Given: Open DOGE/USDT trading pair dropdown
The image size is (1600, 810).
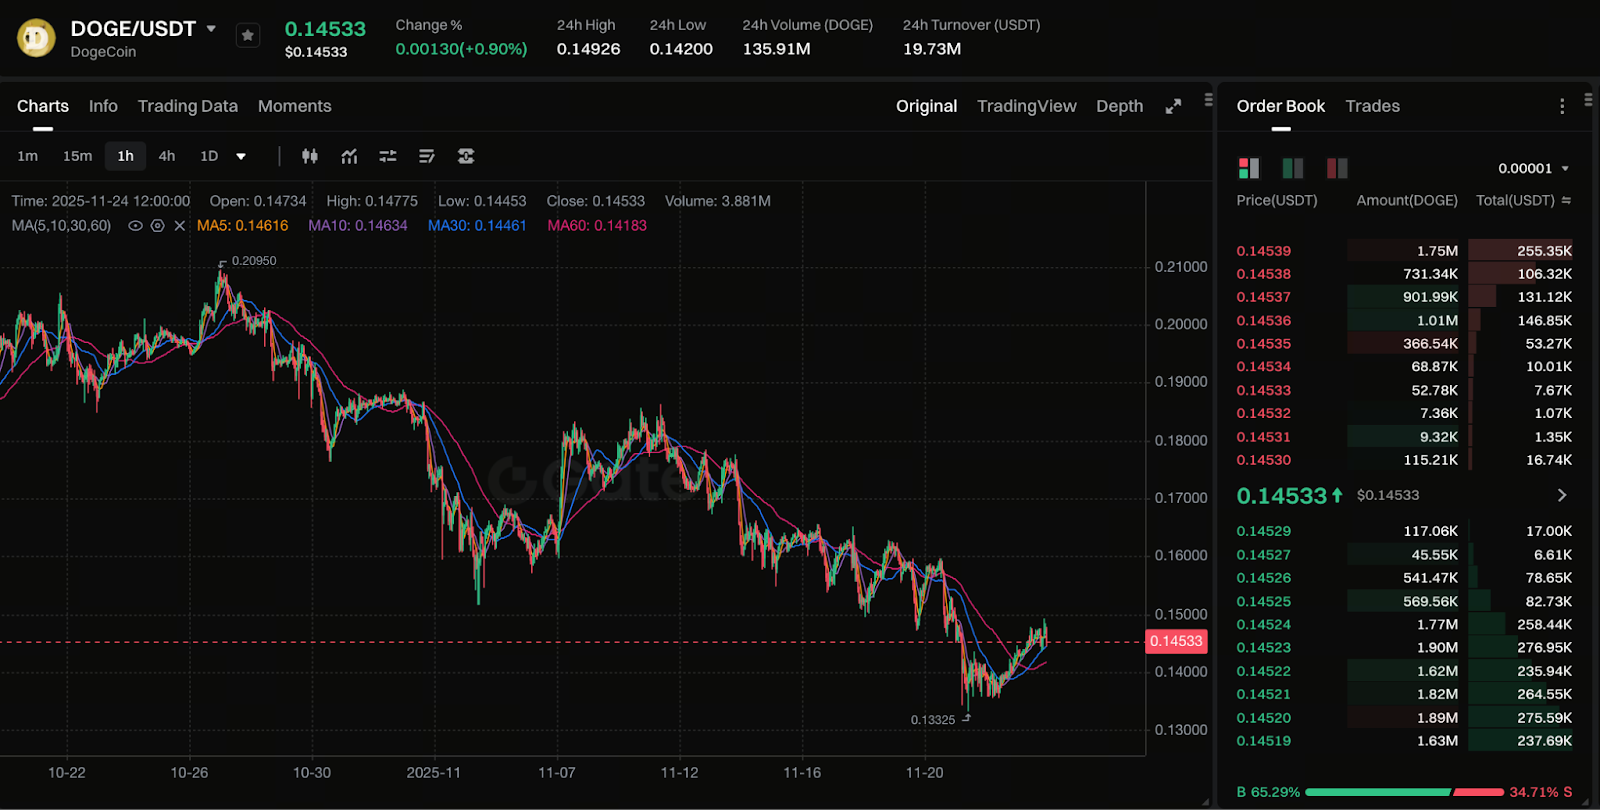Looking at the screenshot, I should click(x=211, y=29).
